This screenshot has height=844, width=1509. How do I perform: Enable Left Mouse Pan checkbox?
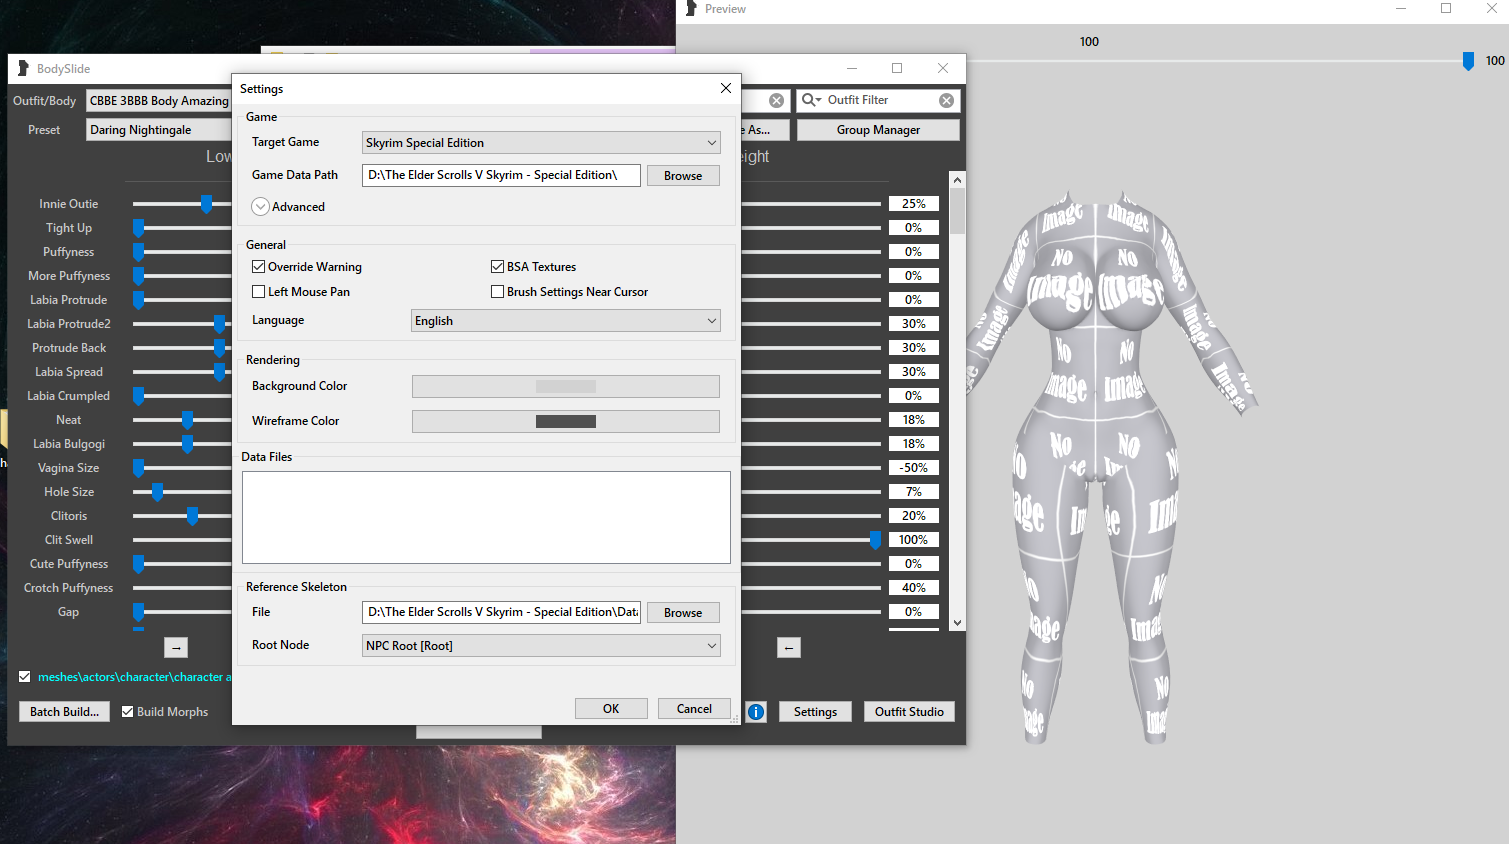click(x=259, y=292)
